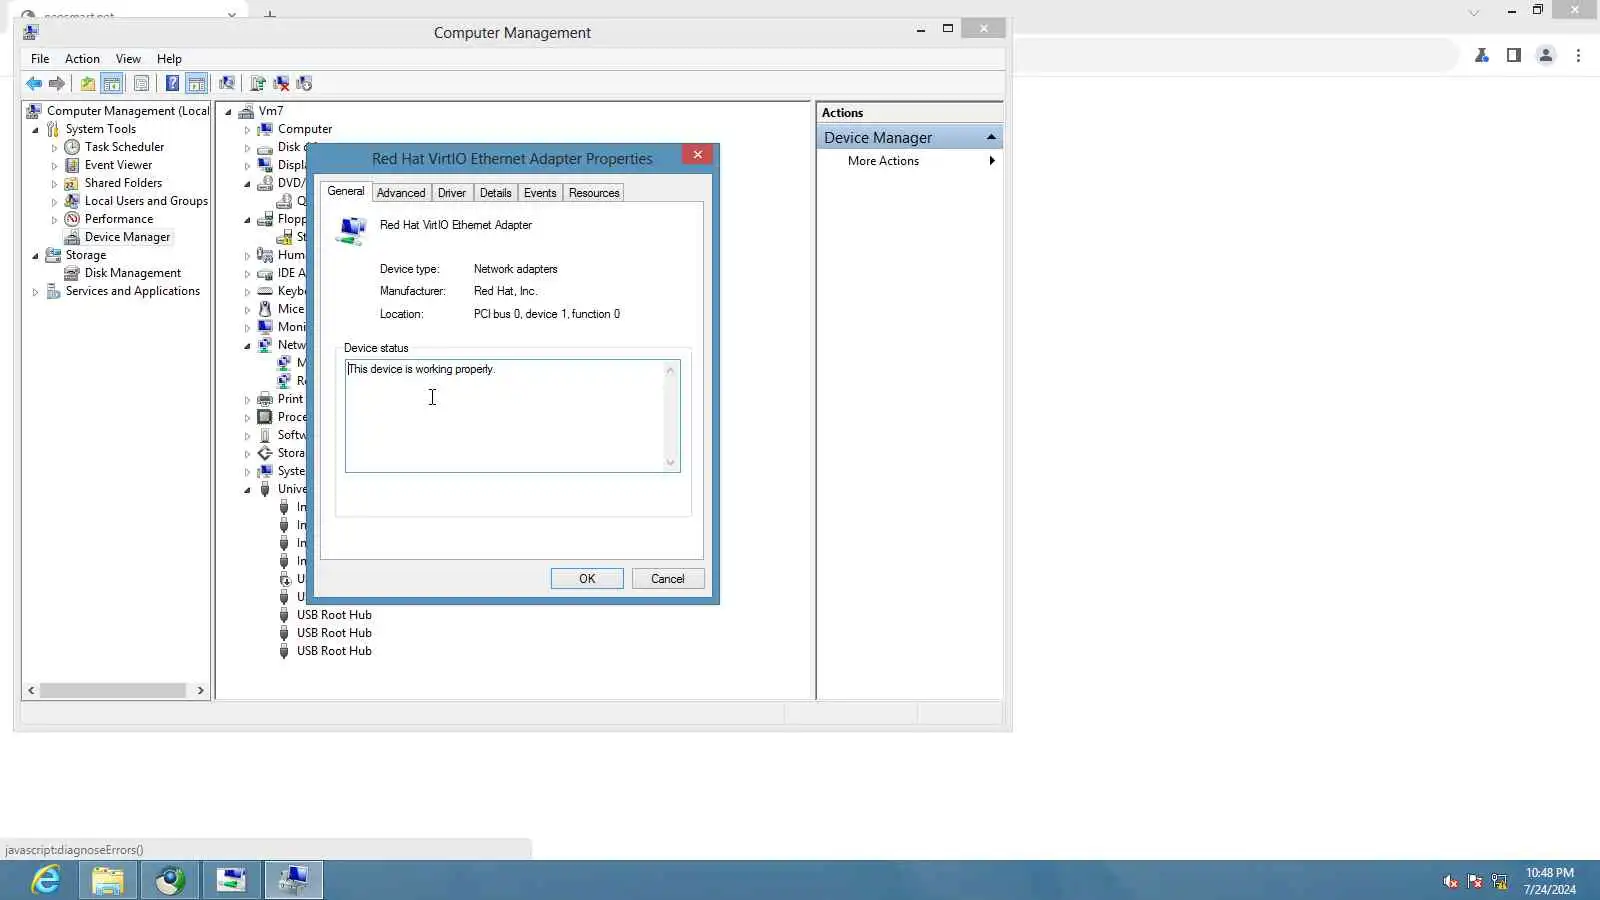Collapse the Device Manager actions header
Image resolution: width=1600 pixels, height=900 pixels.
[x=991, y=137]
